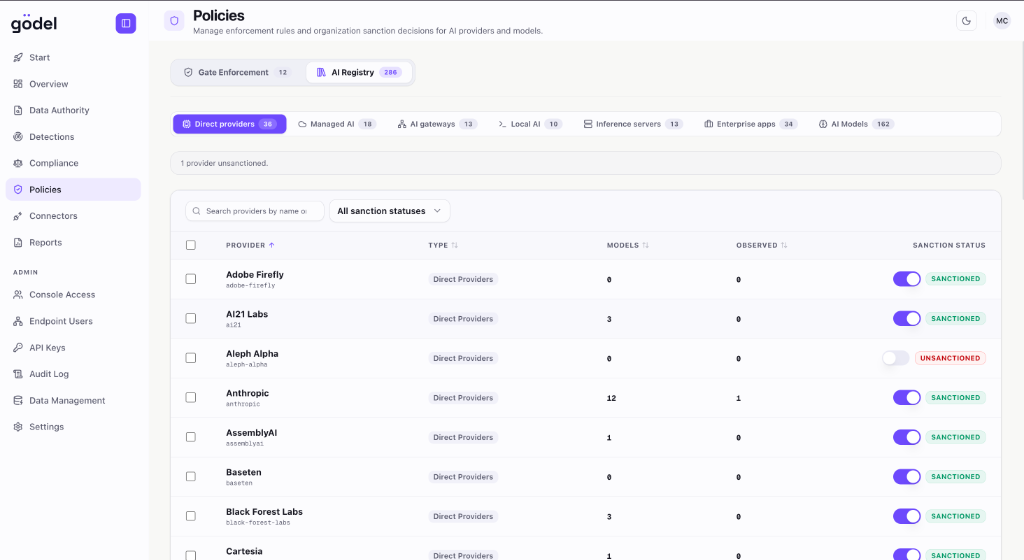This screenshot has width=1024, height=560.
Task: Open Policies in sidebar
Action: [x=73, y=189]
